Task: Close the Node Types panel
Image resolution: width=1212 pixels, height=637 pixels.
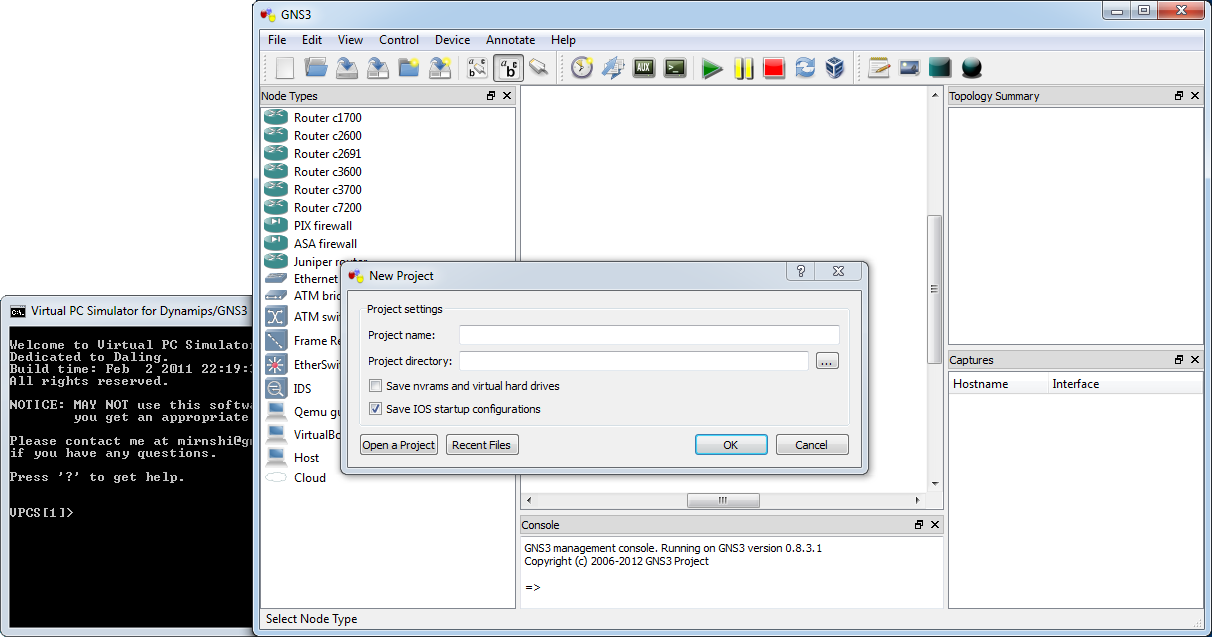Action: coord(507,96)
